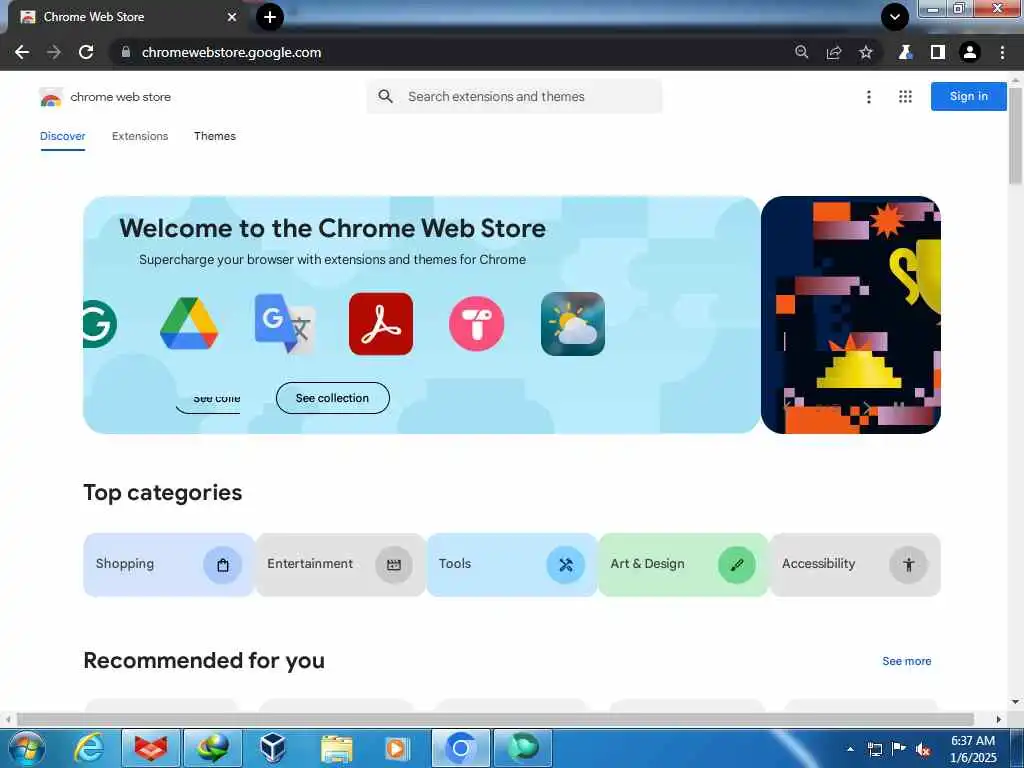Click the Sign in button
The height and width of the screenshot is (768, 1024).
click(968, 96)
